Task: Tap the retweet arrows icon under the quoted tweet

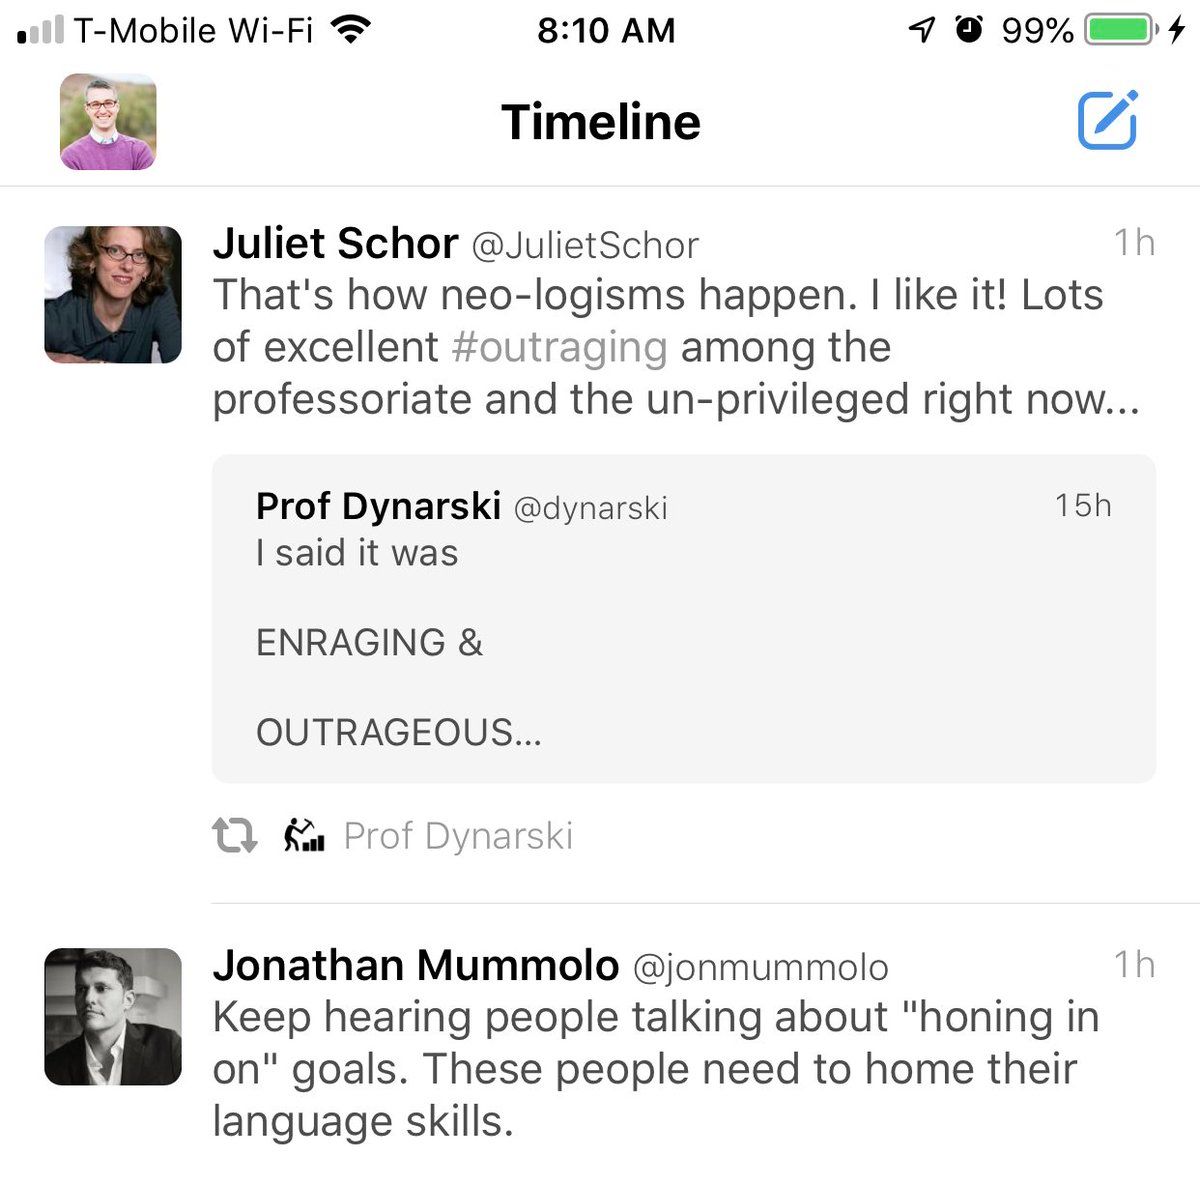Action: pyautogui.click(x=234, y=835)
